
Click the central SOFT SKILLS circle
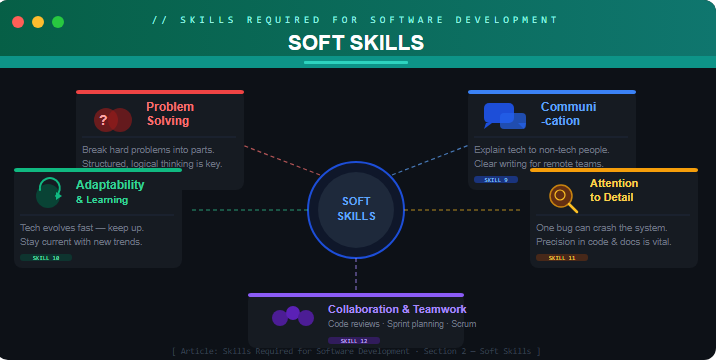(x=356, y=210)
